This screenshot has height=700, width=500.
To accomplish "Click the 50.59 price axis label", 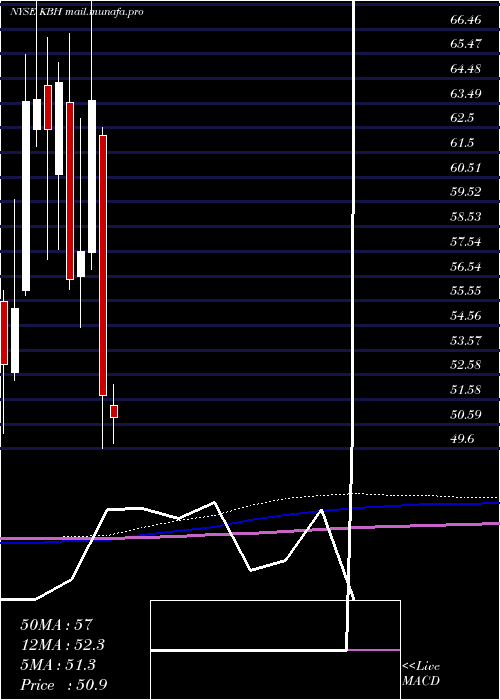I will point(466,415).
